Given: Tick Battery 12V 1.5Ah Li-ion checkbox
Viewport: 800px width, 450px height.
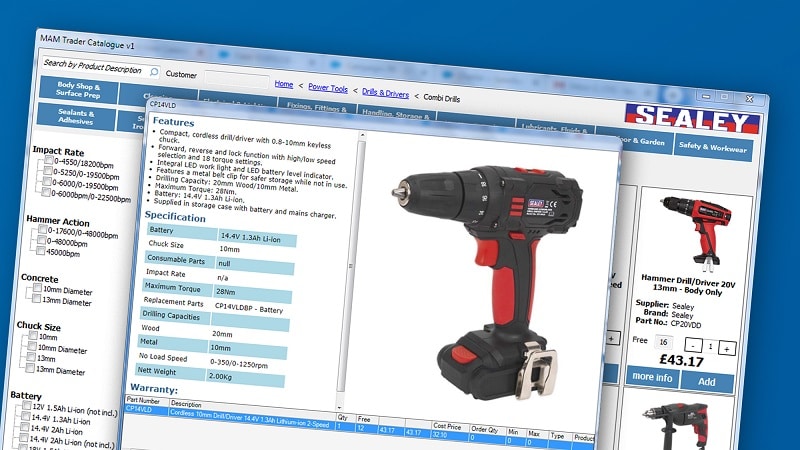Looking at the screenshot, I should pyautogui.click(x=27, y=406).
